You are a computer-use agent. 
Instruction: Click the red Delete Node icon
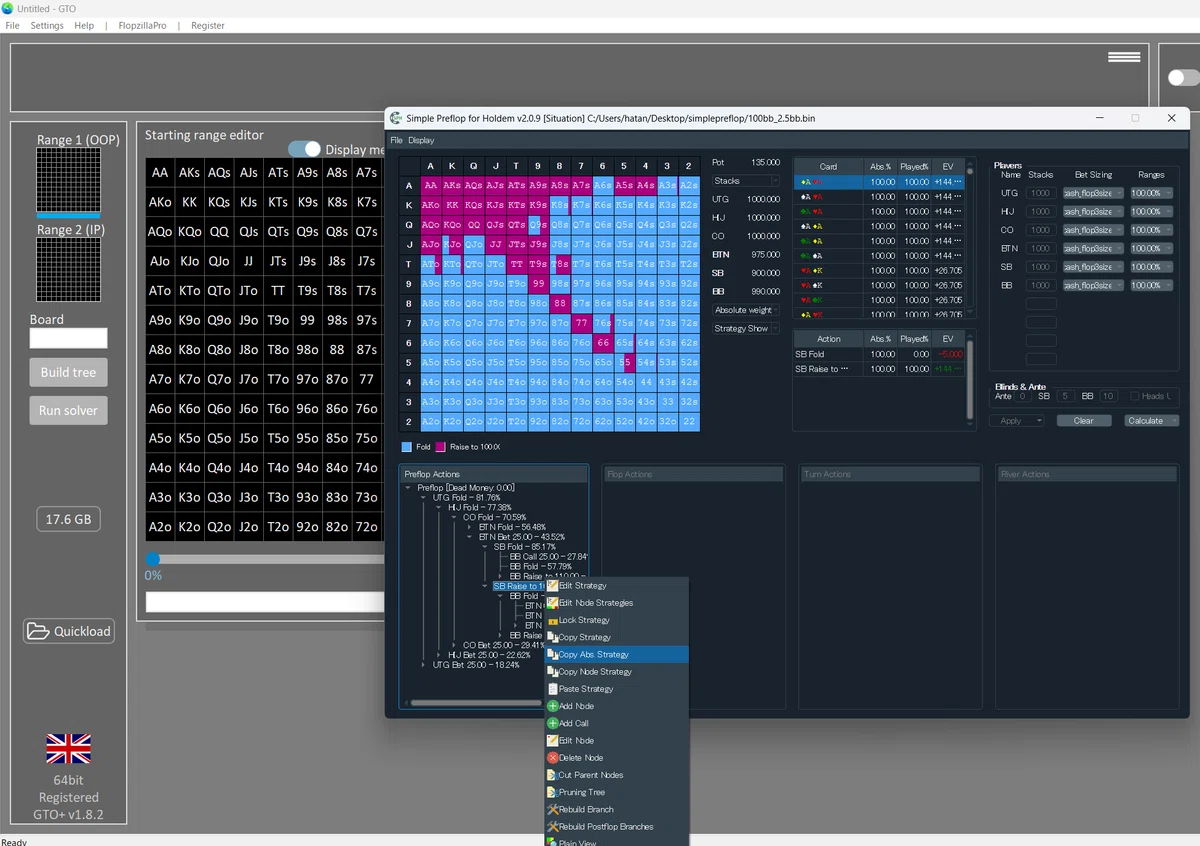pos(552,758)
